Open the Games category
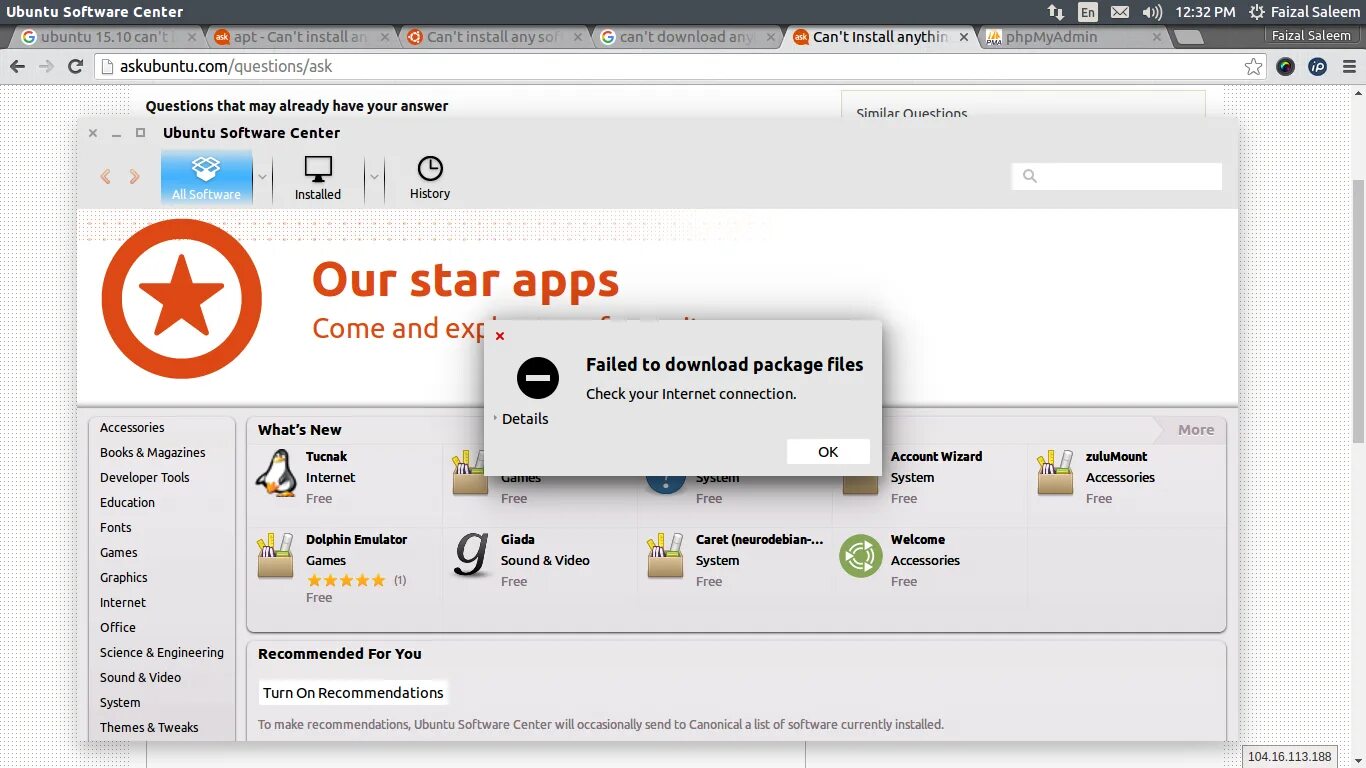Viewport: 1366px width, 768px height. 118,552
